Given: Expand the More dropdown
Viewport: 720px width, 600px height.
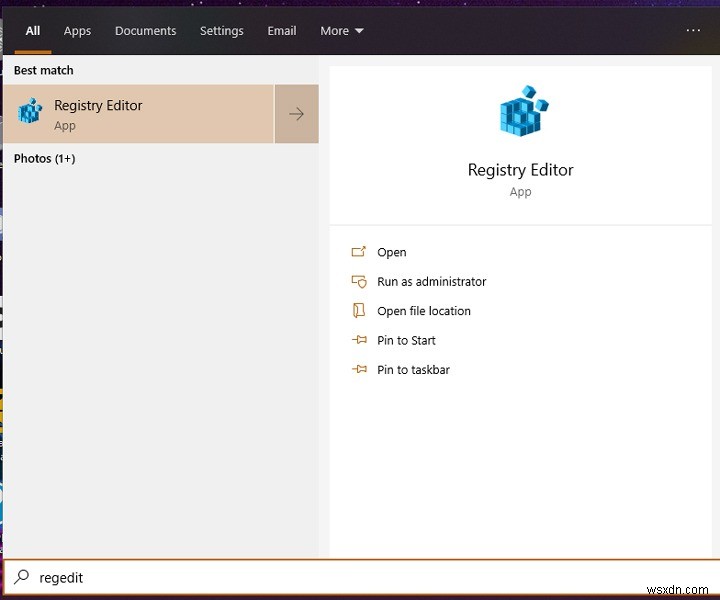Looking at the screenshot, I should click(342, 31).
